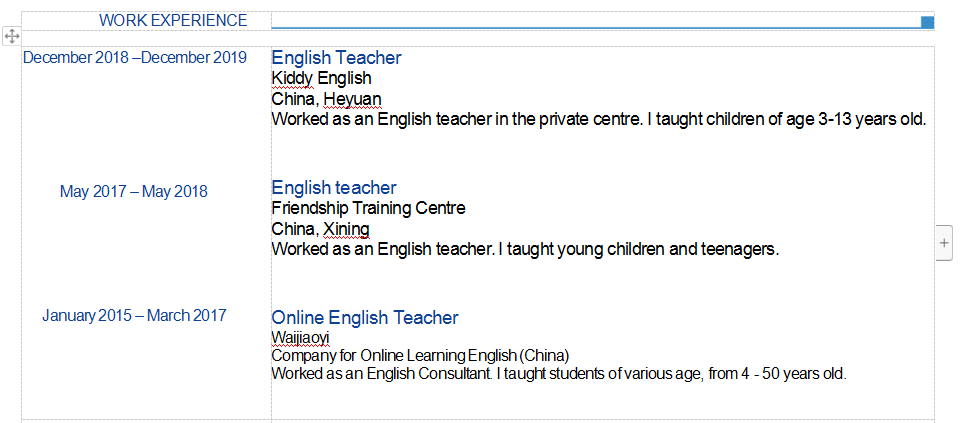Image resolution: width=971 pixels, height=423 pixels.
Task: Click the English Consultant description sentence
Action: pyautogui.click(x=559, y=374)
